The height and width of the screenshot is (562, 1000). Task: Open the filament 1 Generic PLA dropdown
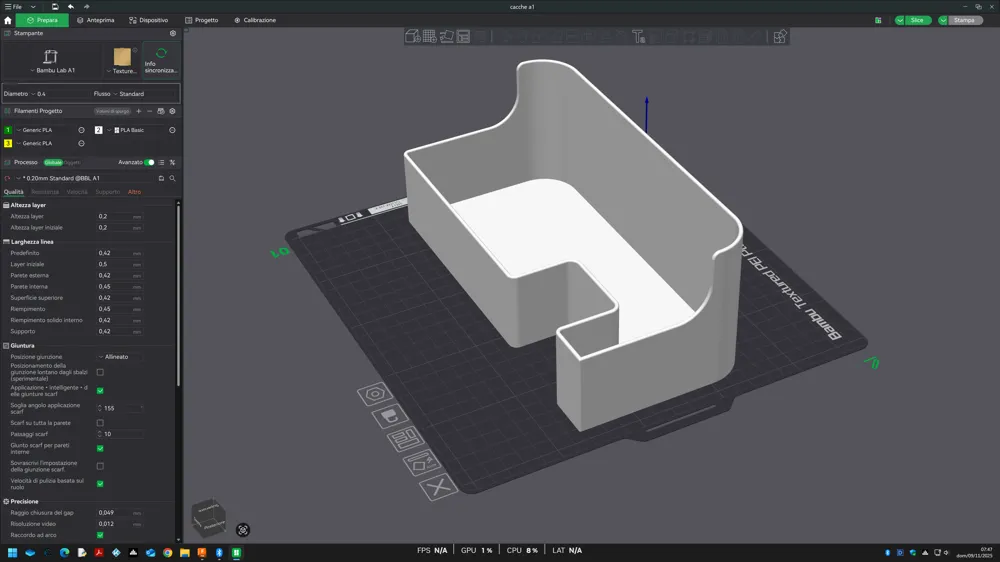(x=45, y=130)
